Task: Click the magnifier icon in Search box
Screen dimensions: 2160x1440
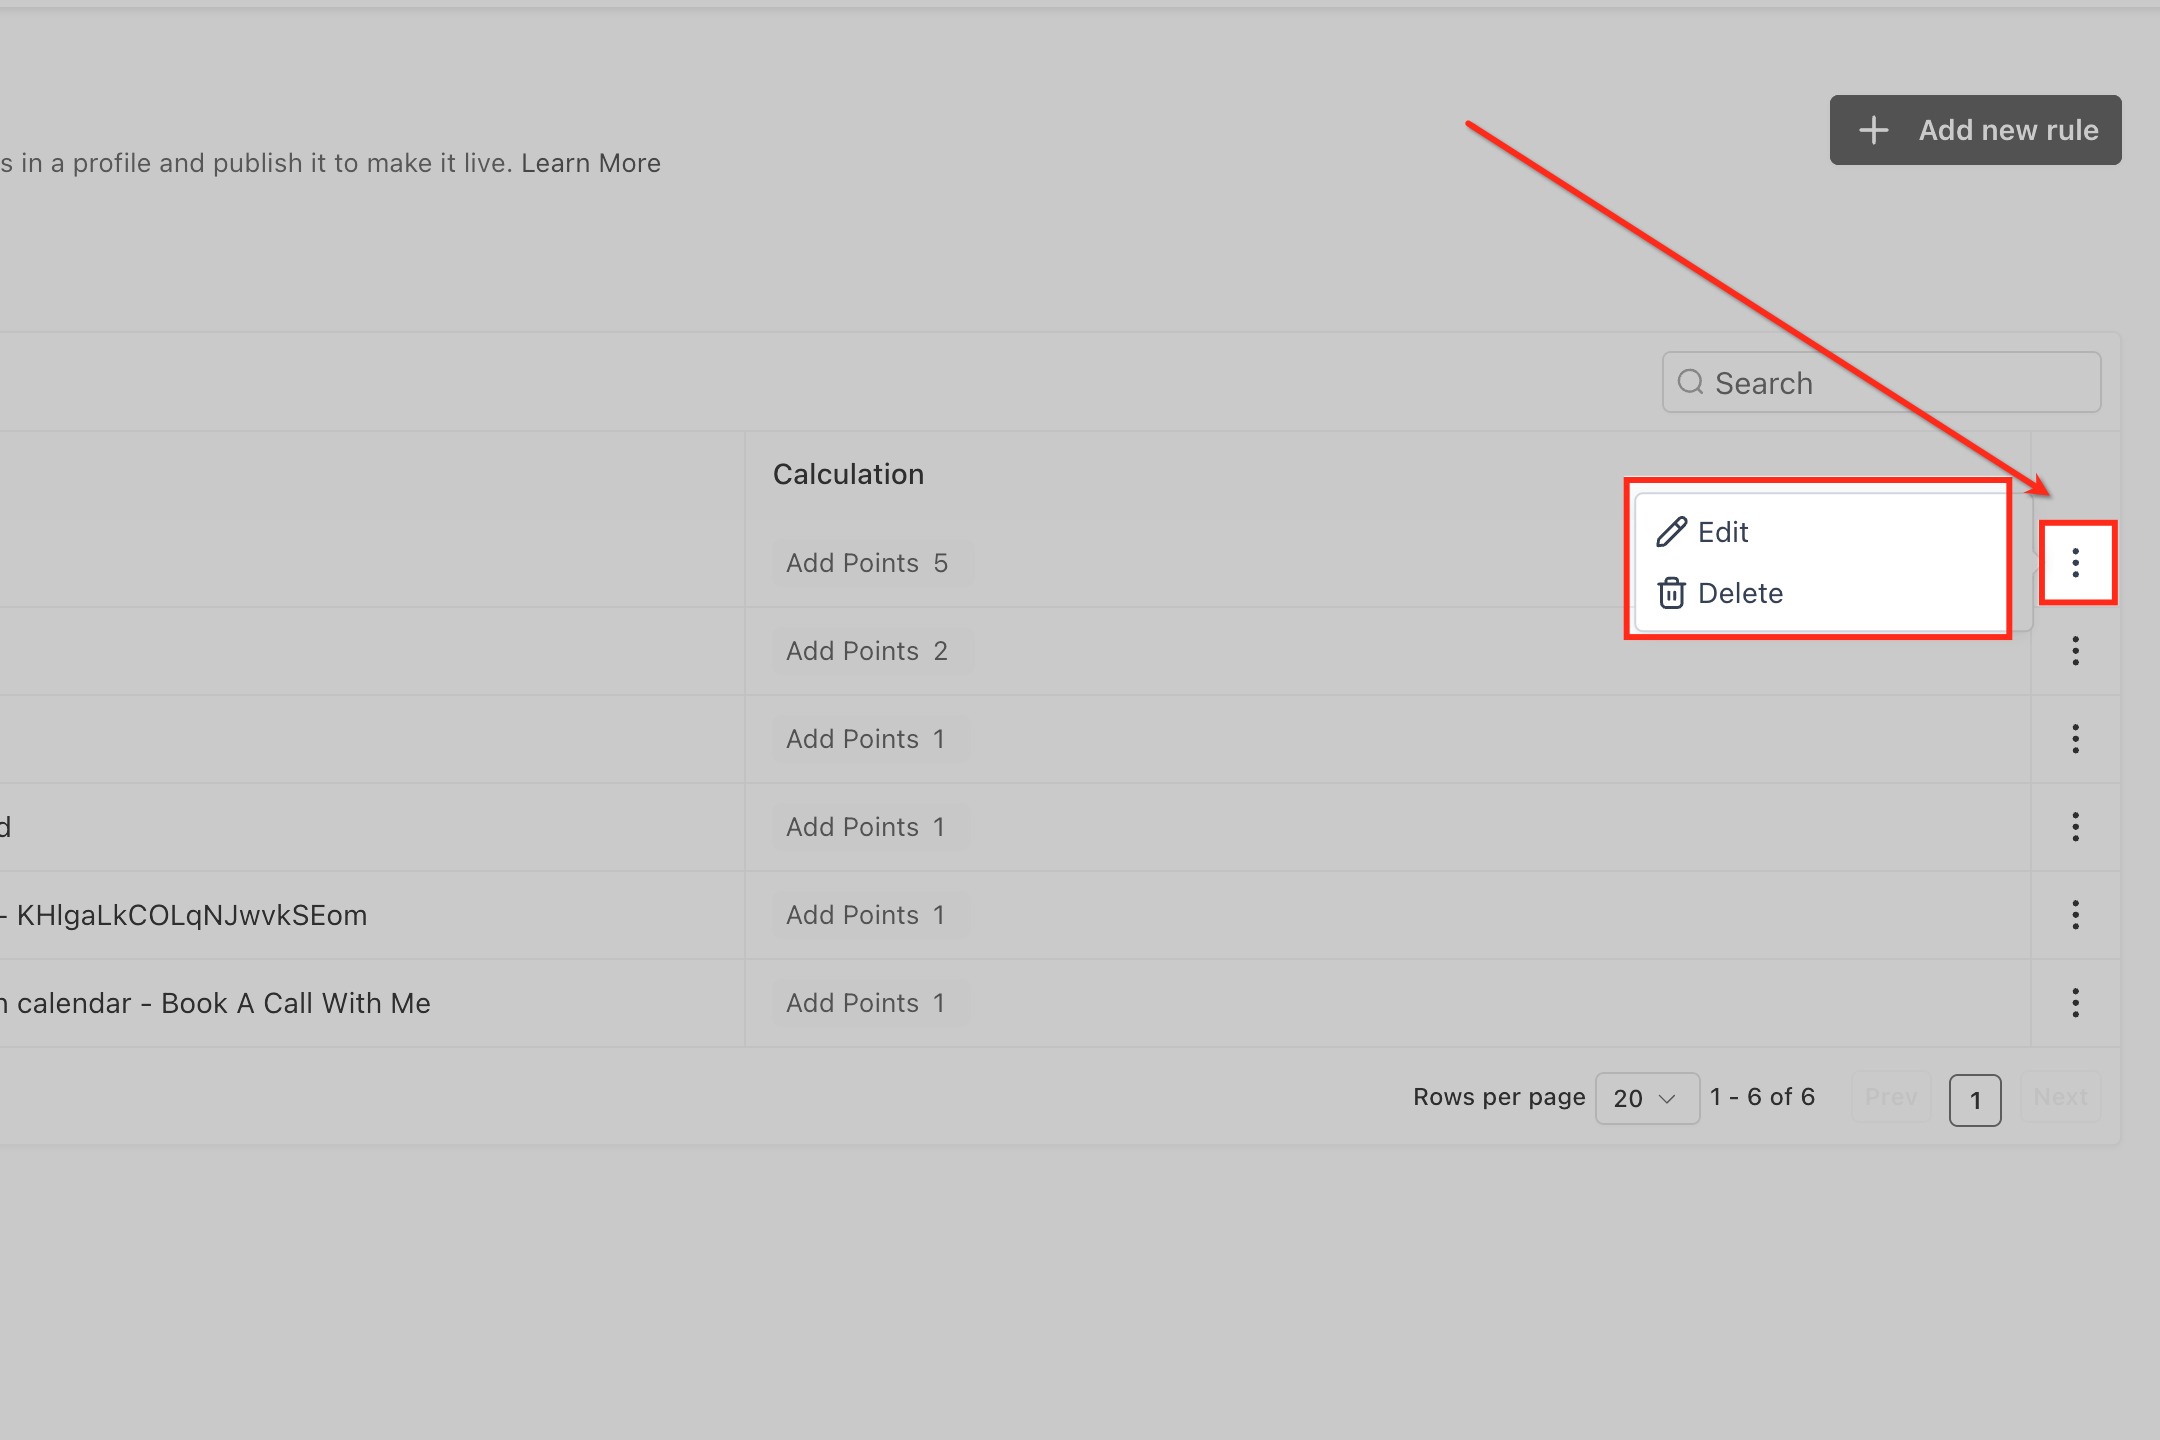Action: 1690,382
